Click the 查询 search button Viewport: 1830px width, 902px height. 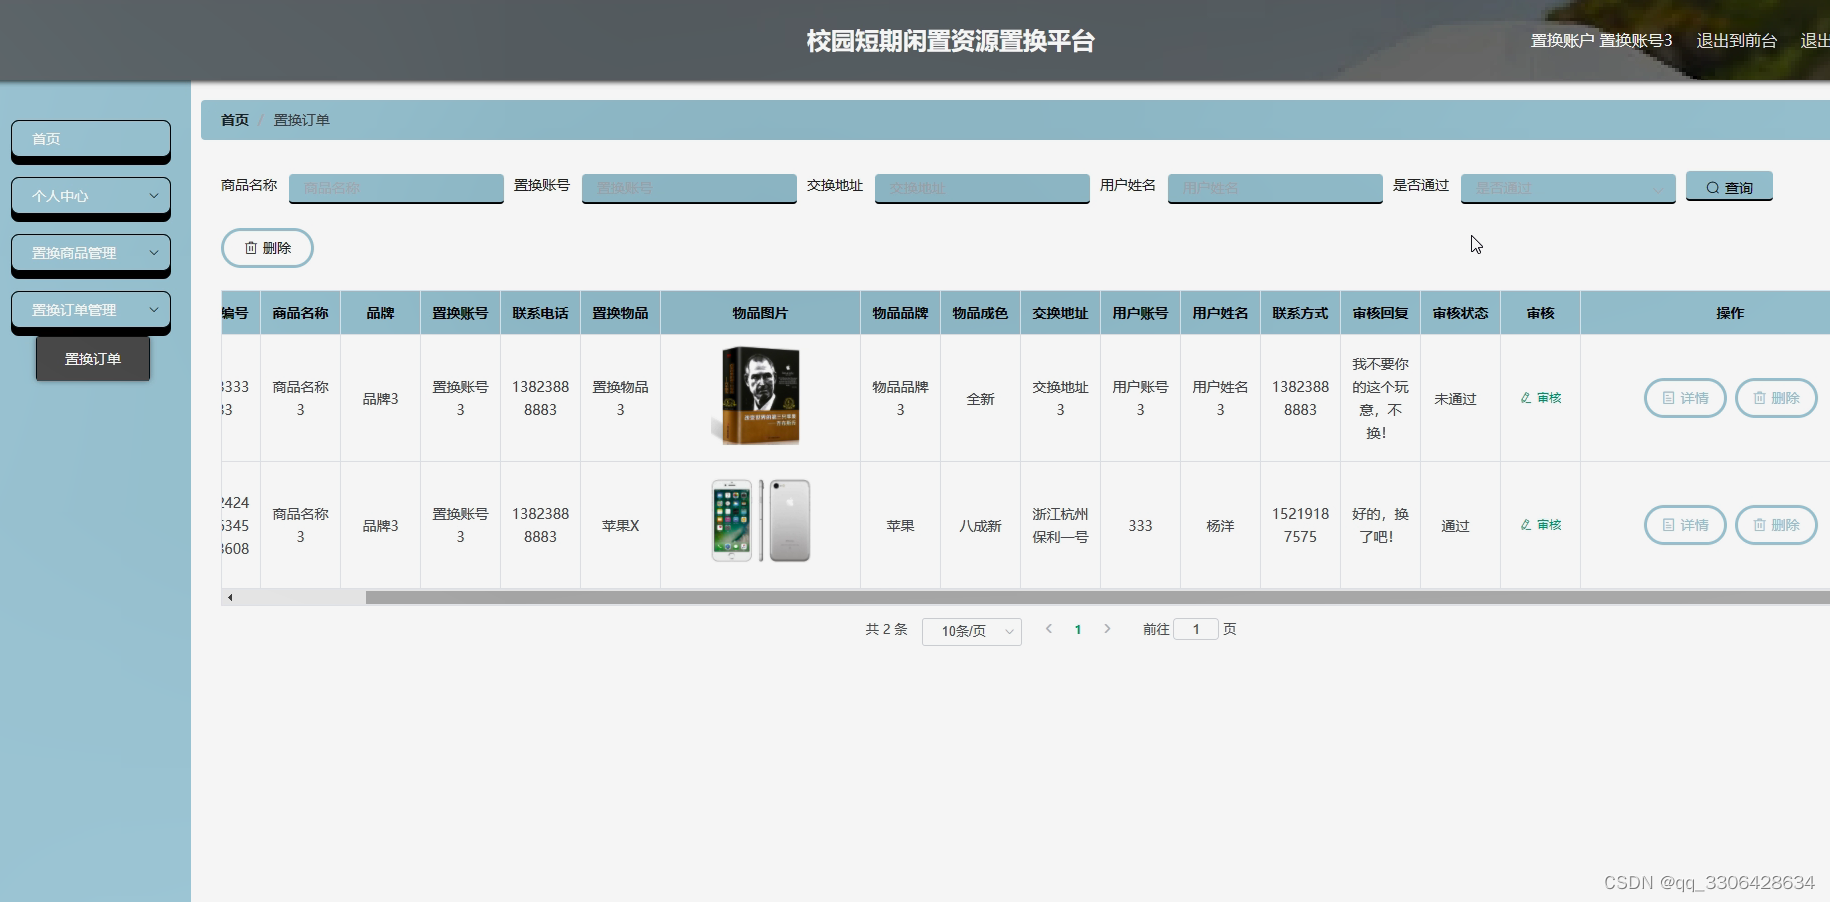pos(1729,187)
